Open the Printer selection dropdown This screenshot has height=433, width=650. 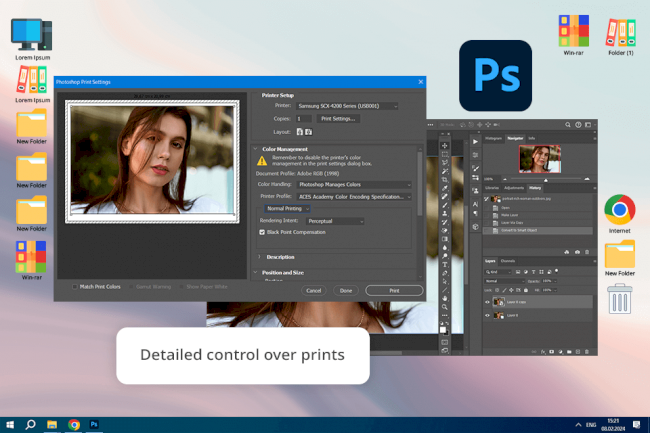coord(347,105)
